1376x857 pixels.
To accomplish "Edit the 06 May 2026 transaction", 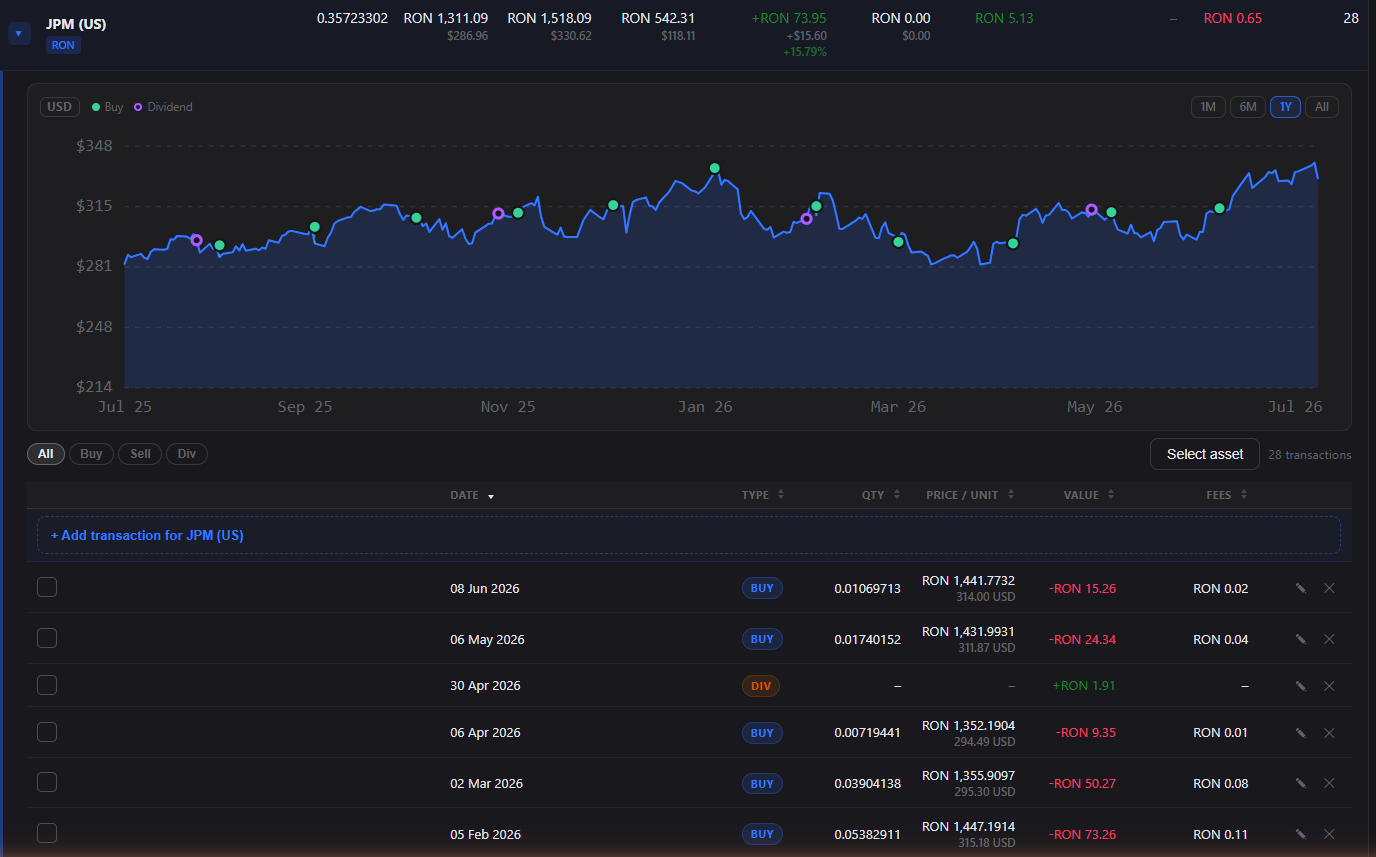I will coord(1301,639).
